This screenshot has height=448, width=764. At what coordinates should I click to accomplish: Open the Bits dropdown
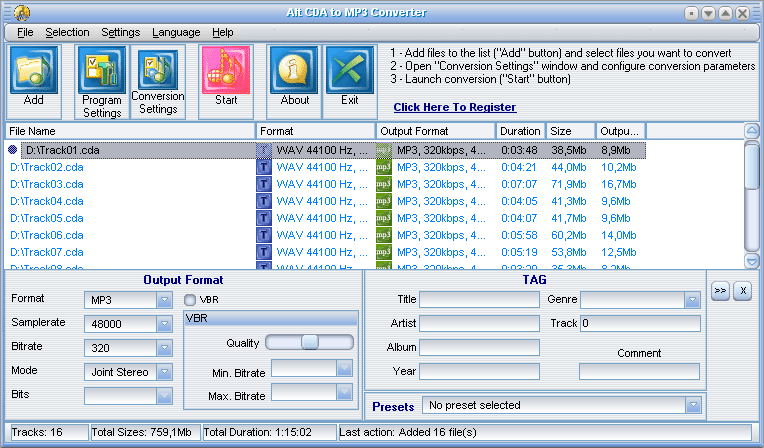[x=164, y=396]
